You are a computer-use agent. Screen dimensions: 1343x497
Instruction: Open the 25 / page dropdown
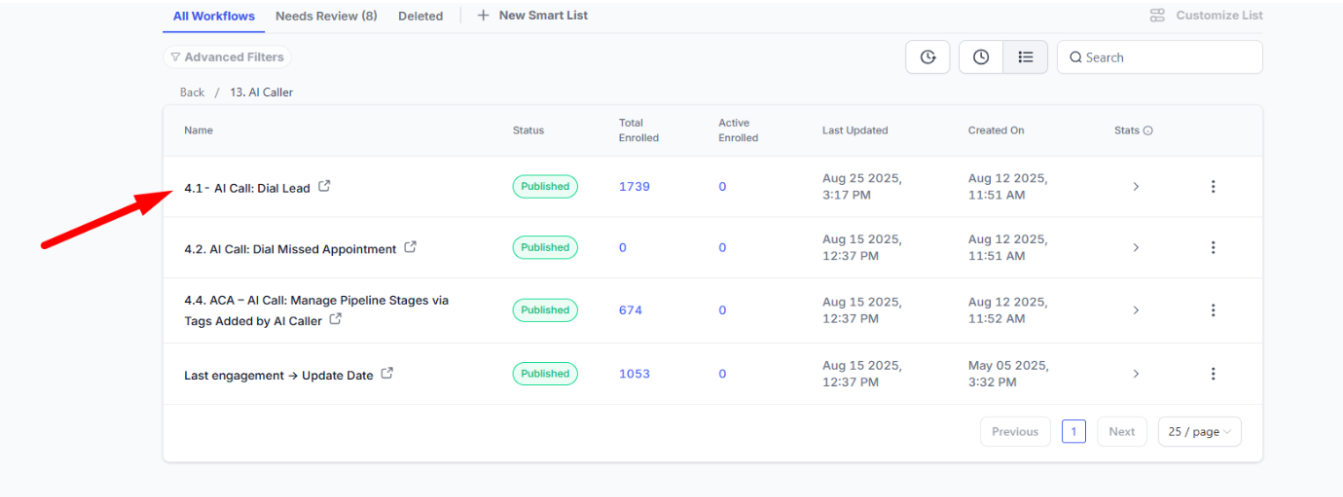point(1200,432)
